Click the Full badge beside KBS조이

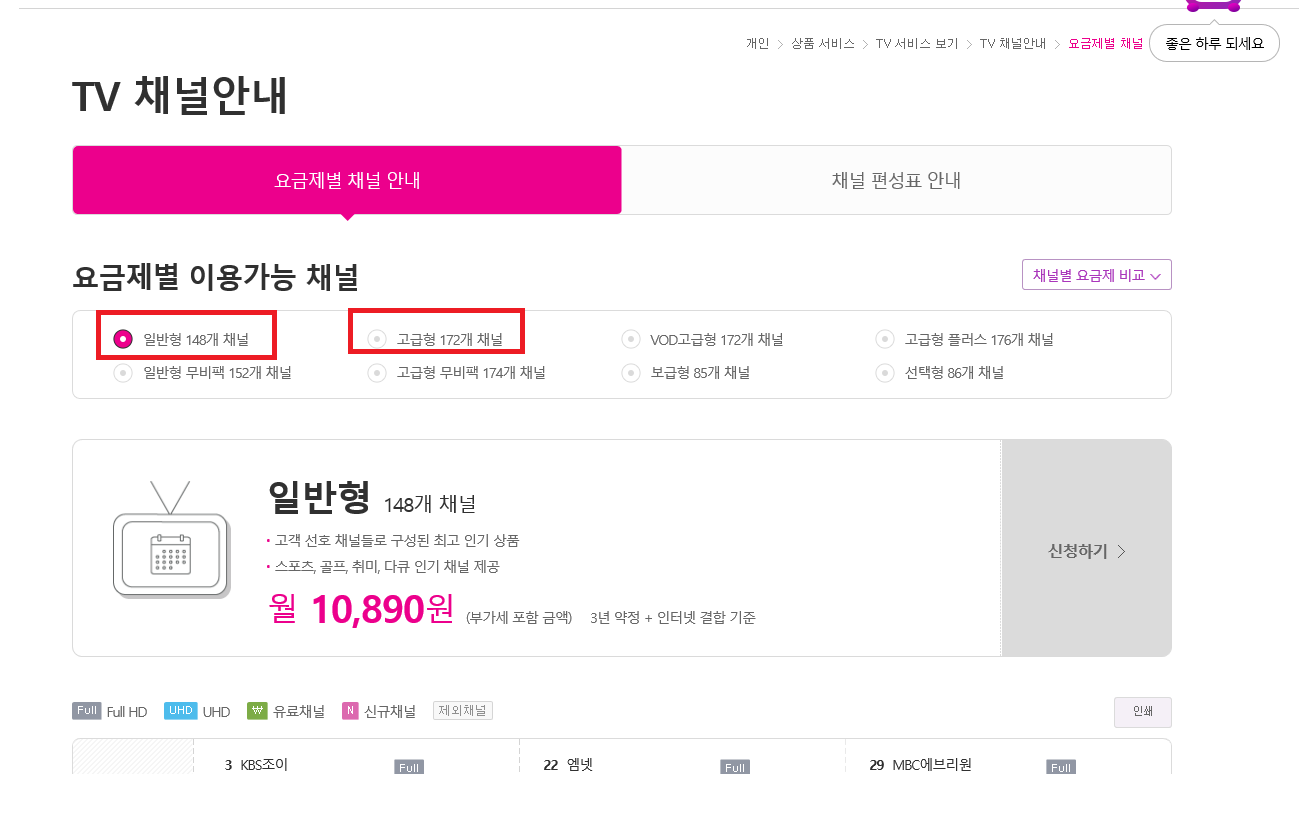click(408, 767)
